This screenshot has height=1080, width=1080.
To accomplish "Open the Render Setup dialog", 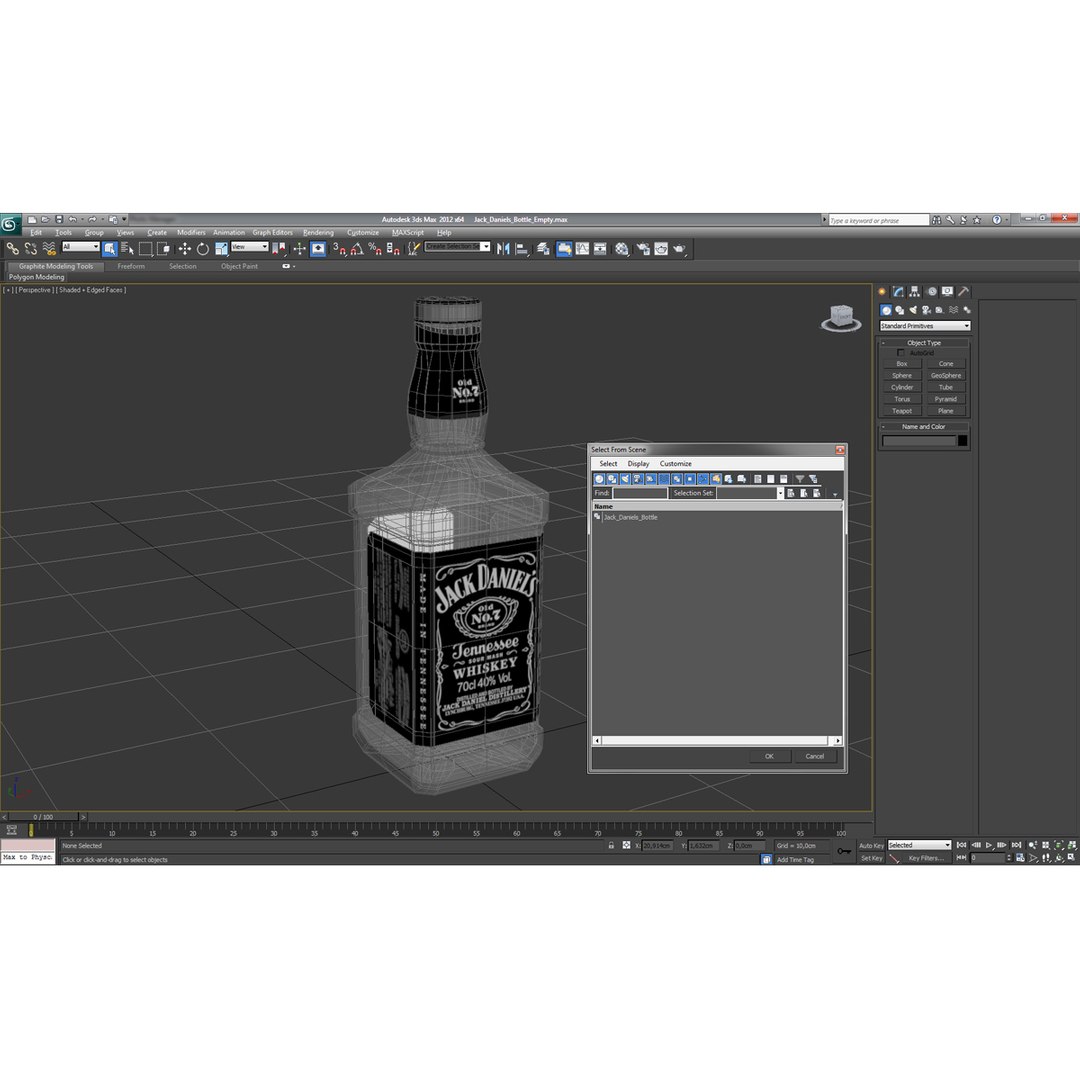I will 643,249.
